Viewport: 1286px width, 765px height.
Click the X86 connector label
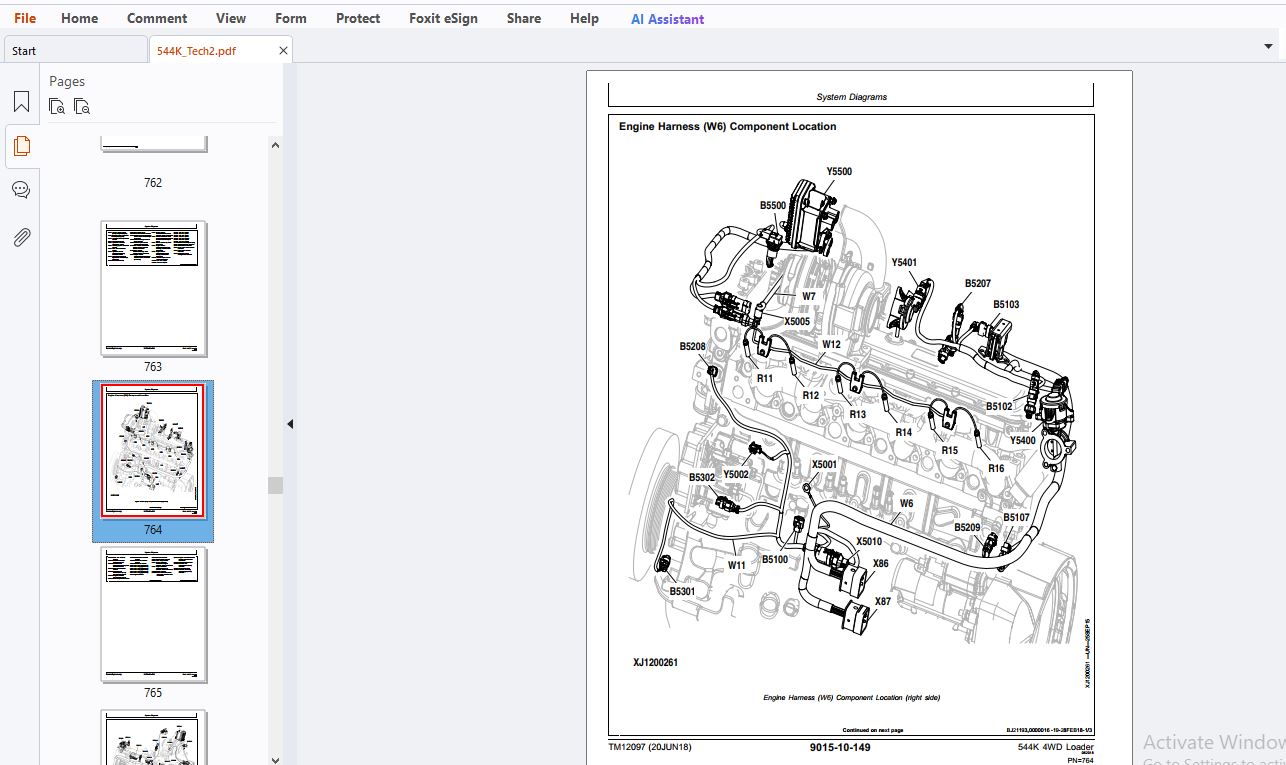tap(881, 564)
